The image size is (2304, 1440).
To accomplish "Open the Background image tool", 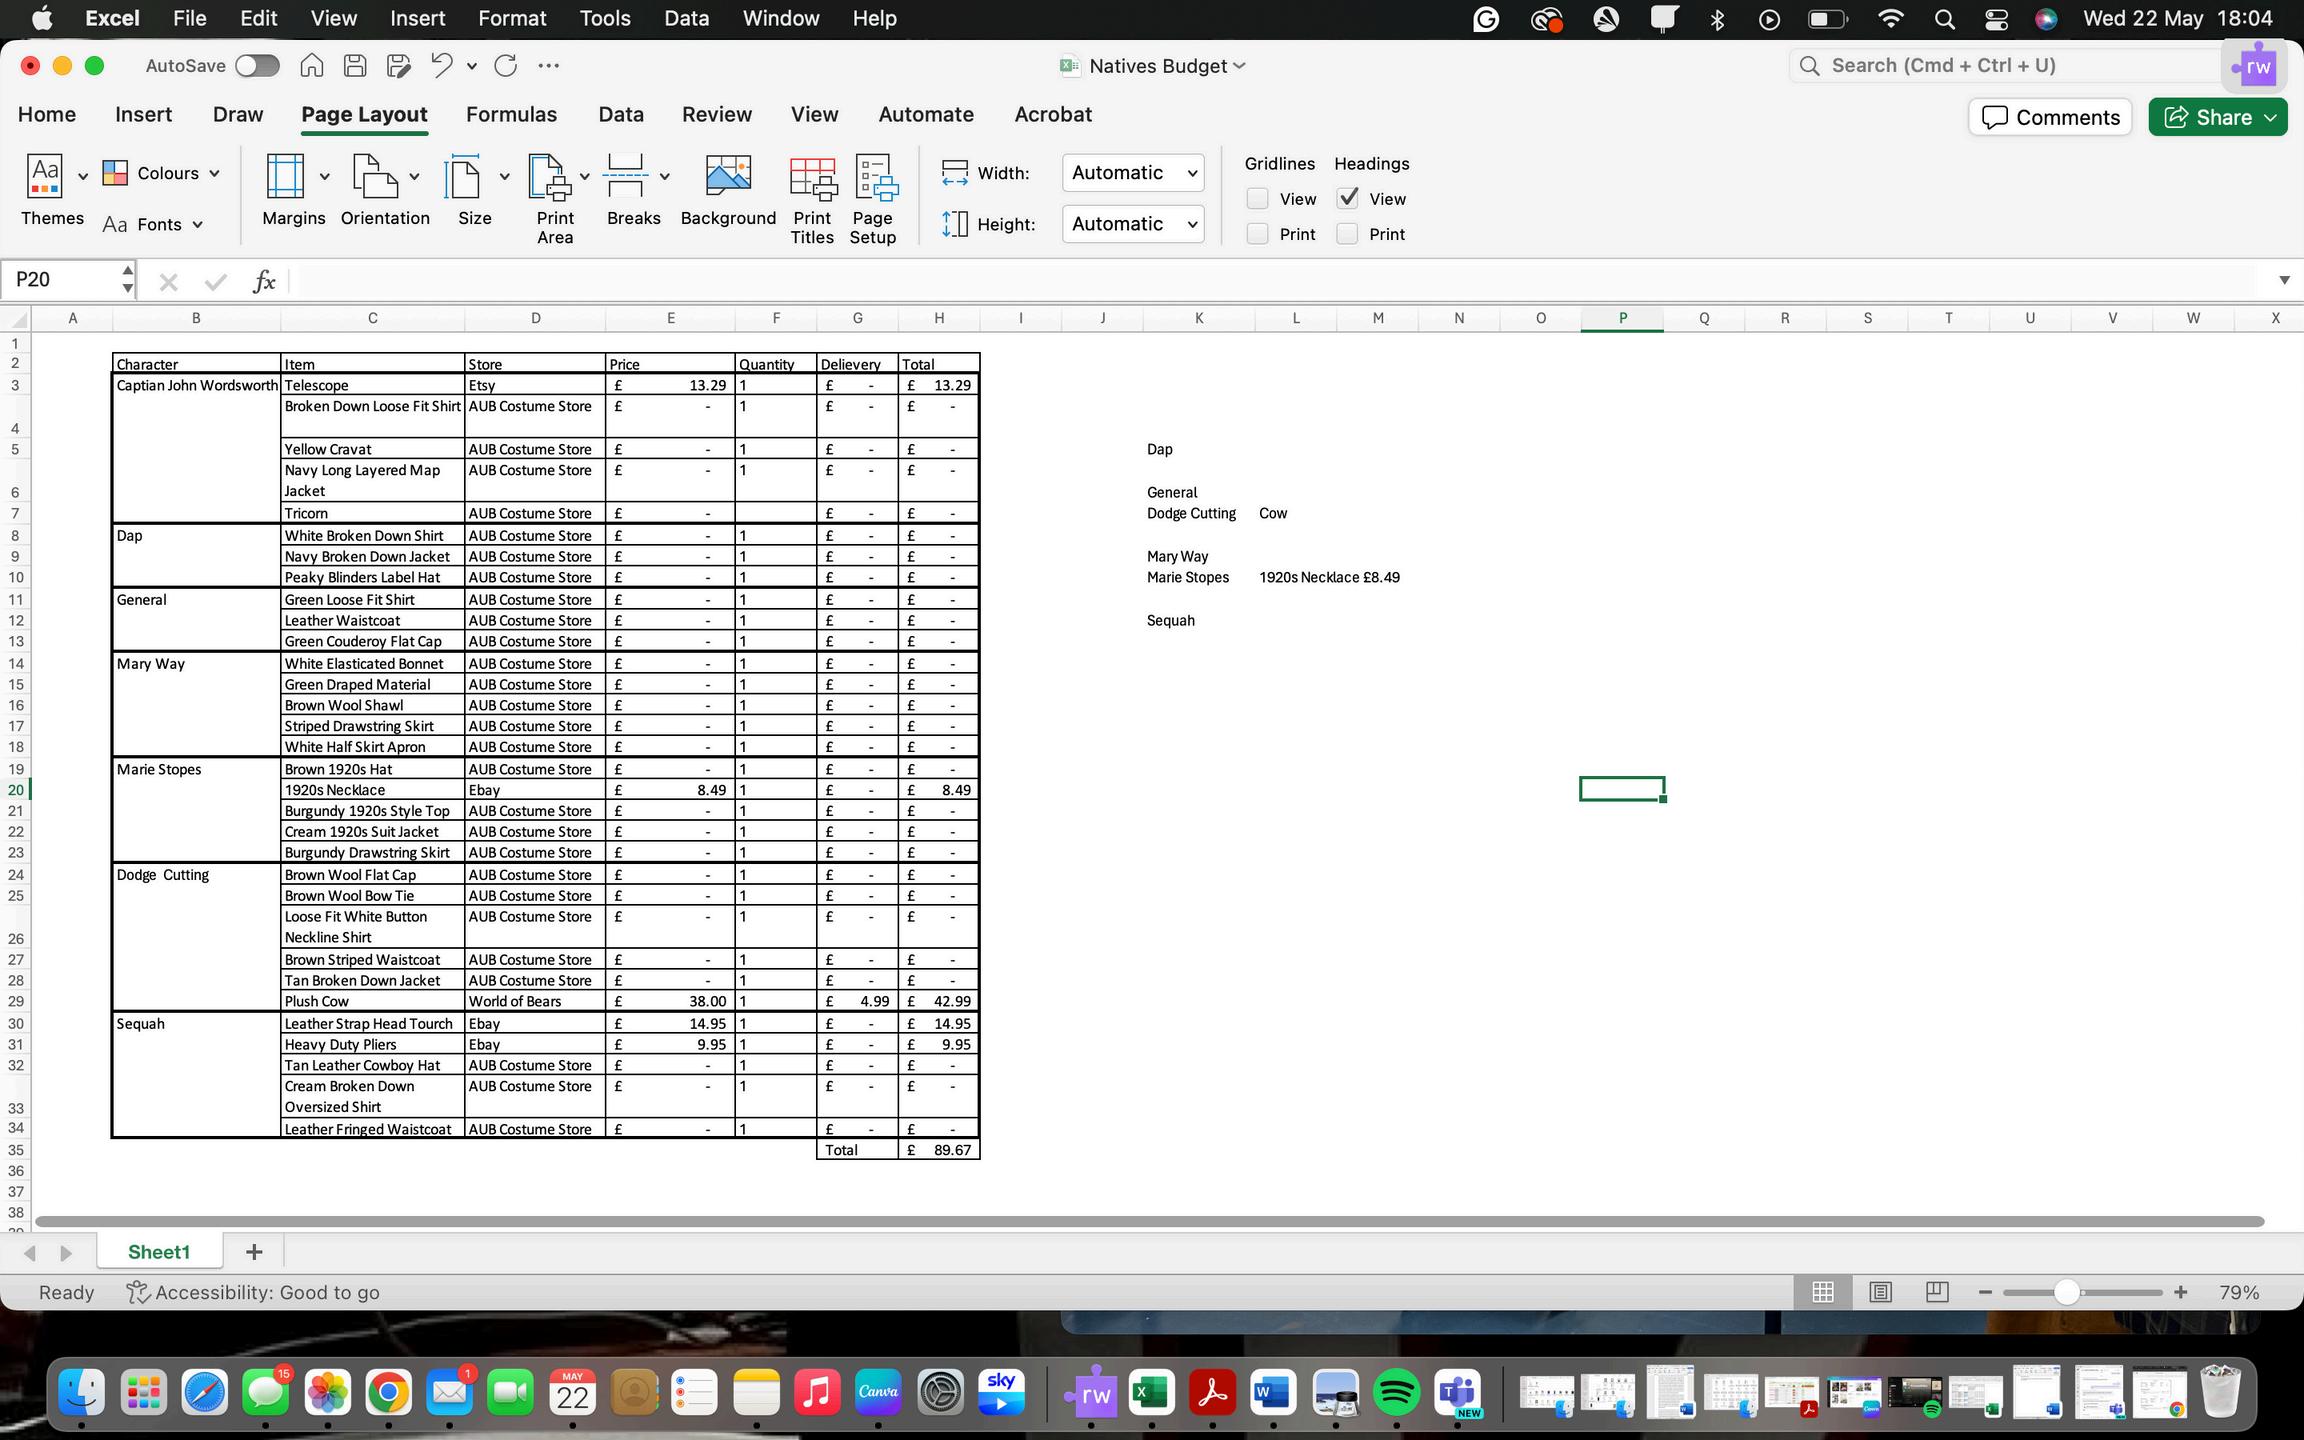I will click(728, 178).
